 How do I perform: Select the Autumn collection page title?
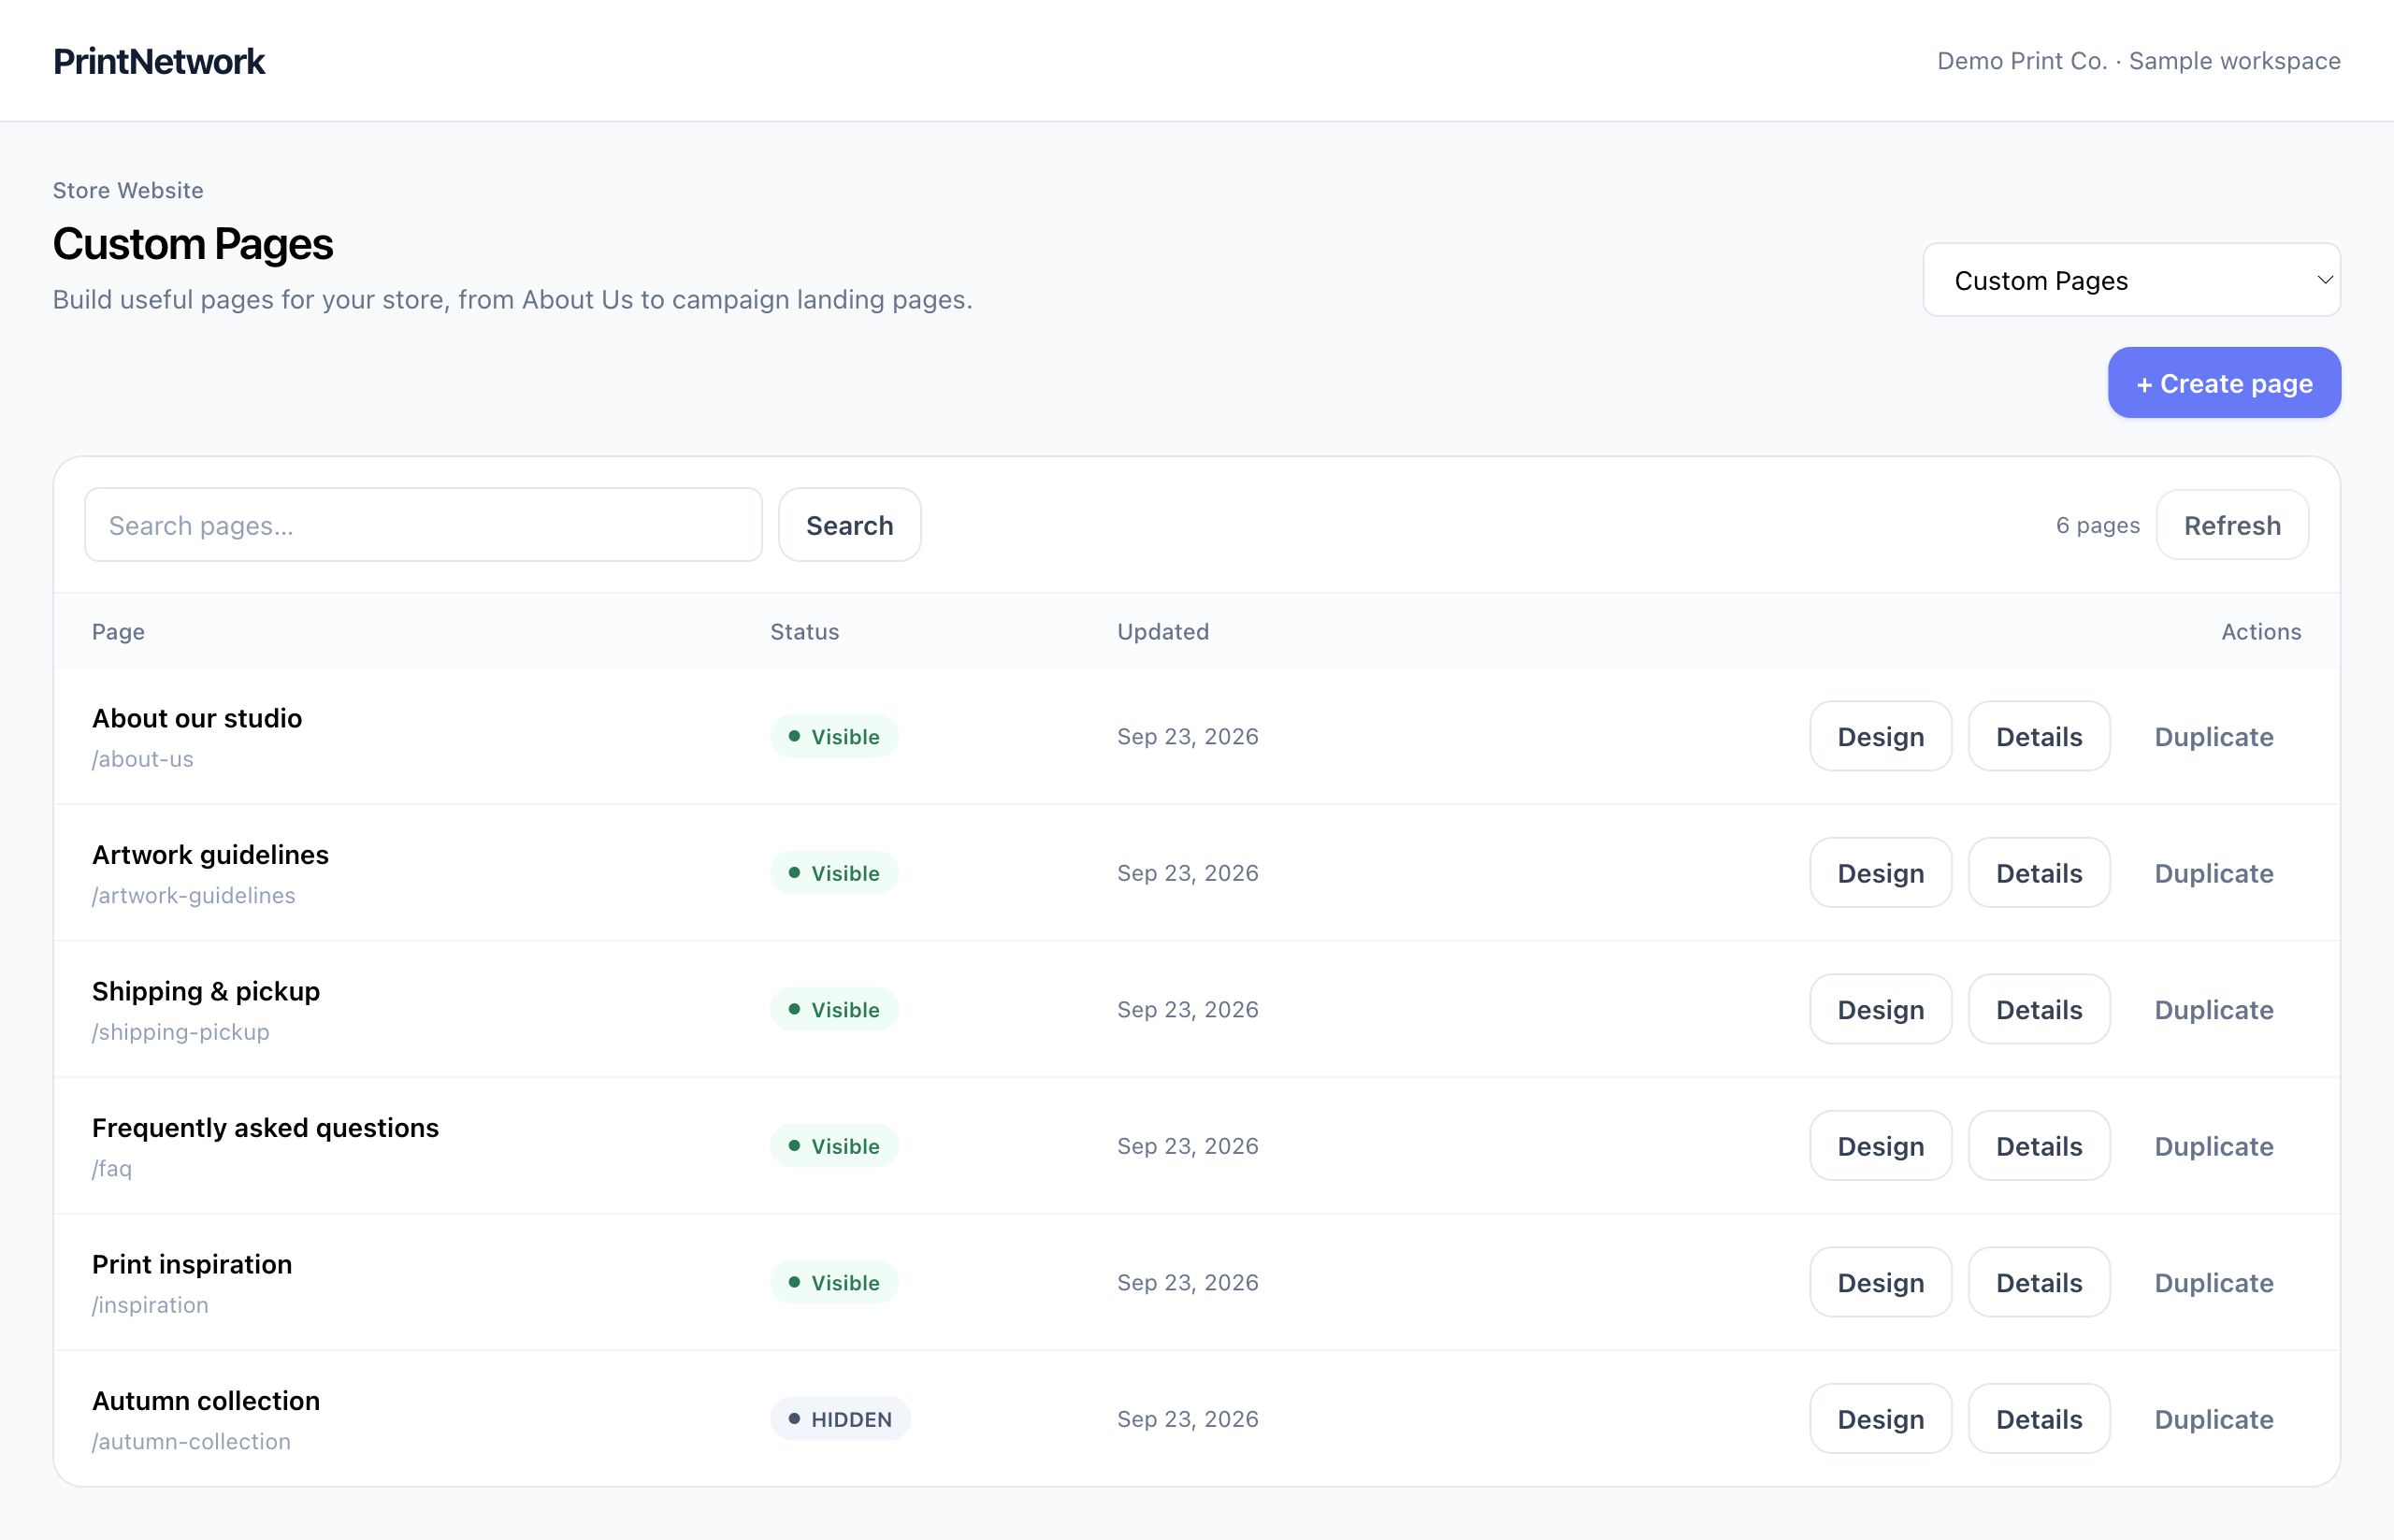206,1400
